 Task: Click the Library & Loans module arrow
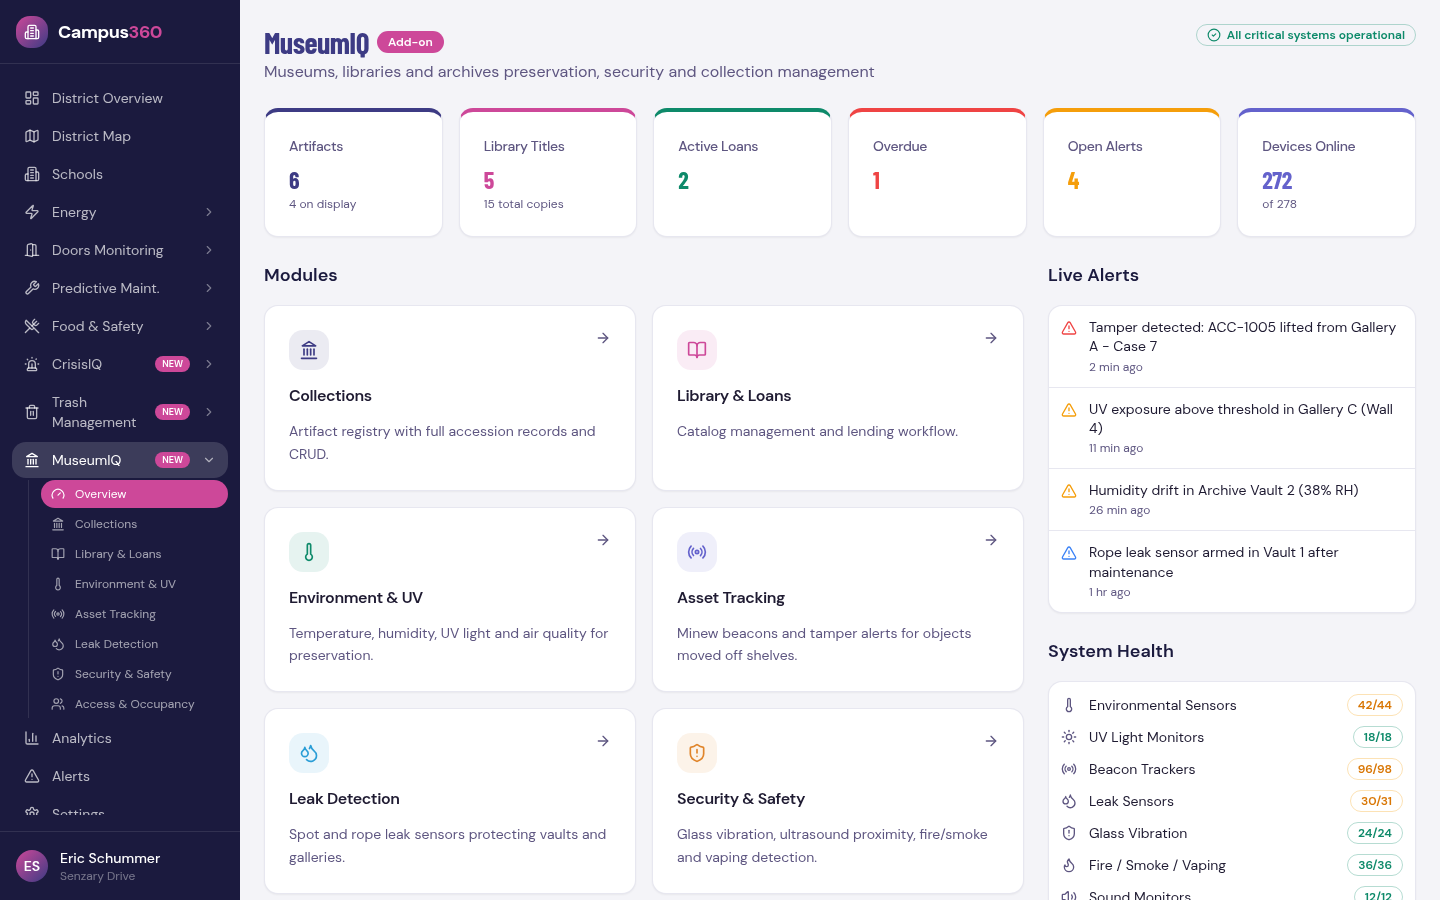[x=991, y=338]
